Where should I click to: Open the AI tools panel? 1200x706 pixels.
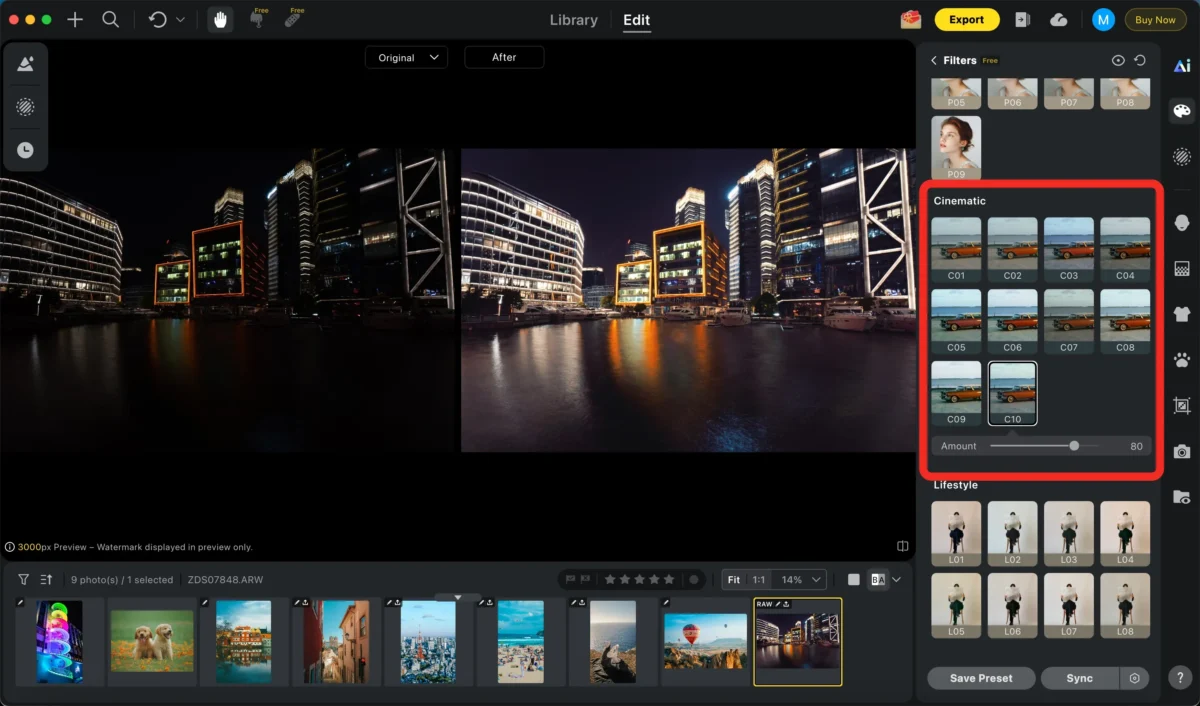(1182, 65)
